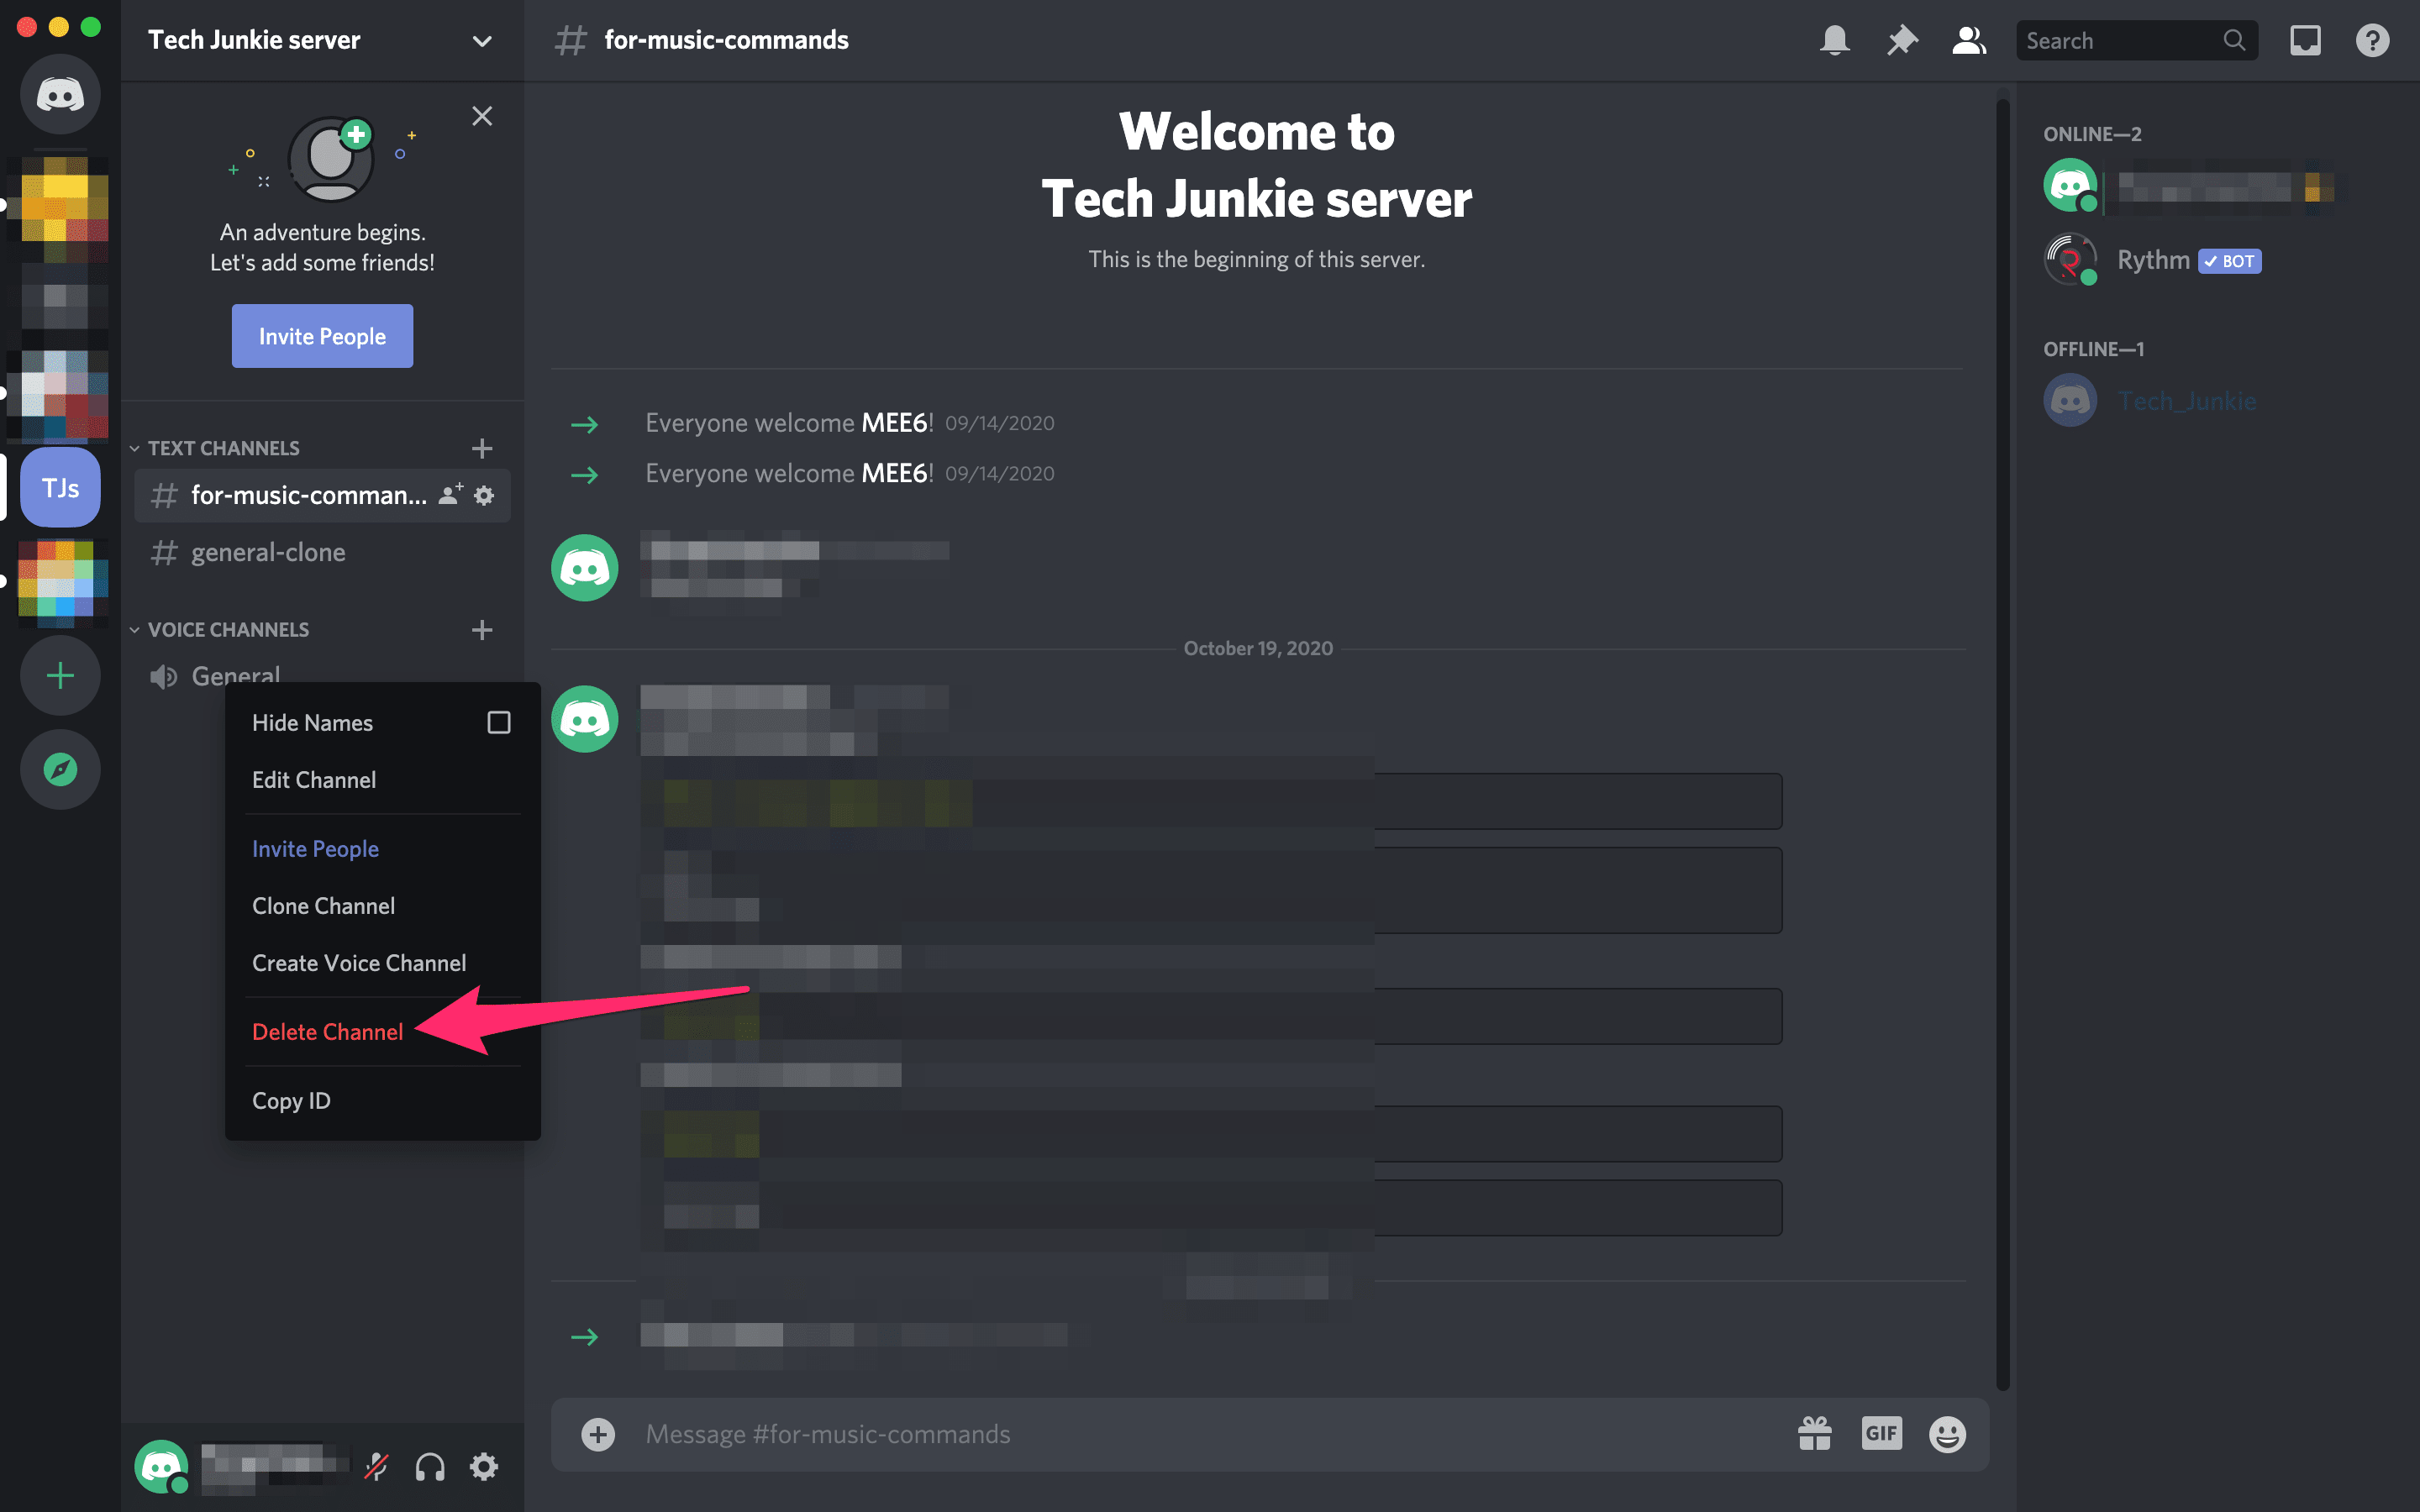Image resolution: width=2420 pixels, height=1512 pixels.
Task: Click the Pinned messages icon in header
Action: coord(1901,39)
